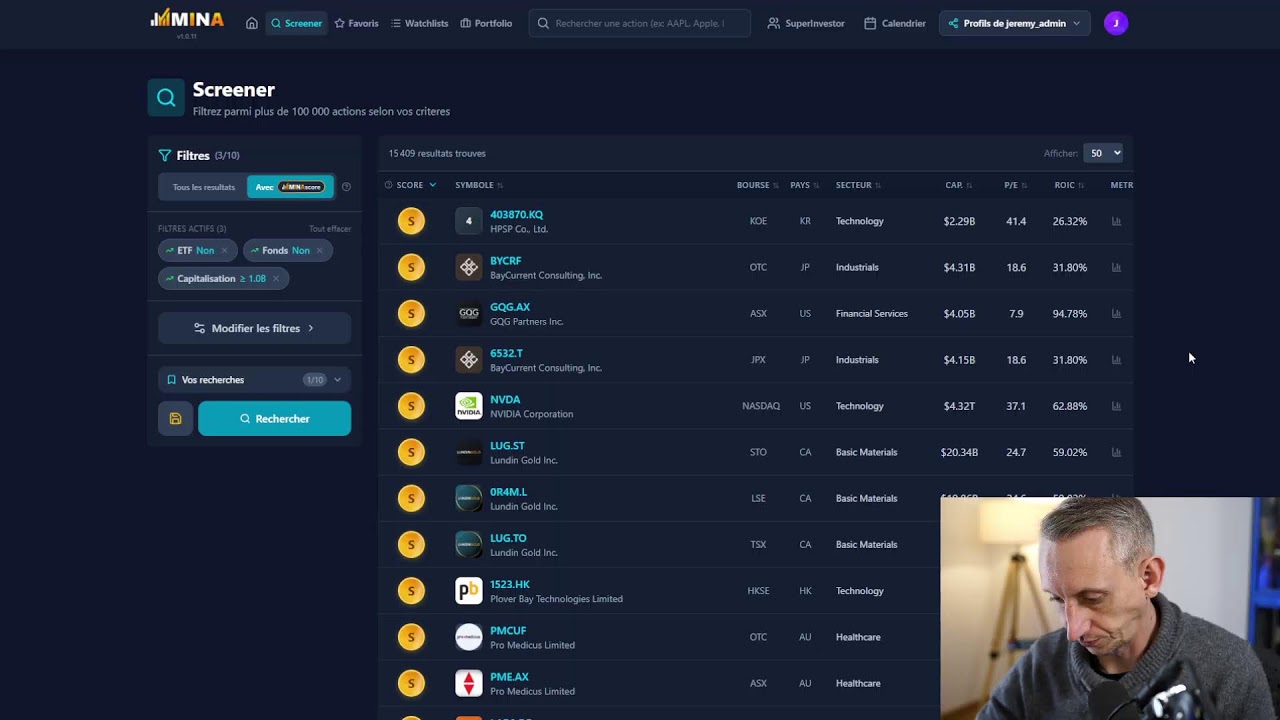Screen dimensions: 1280x720
Task: Sort by CAP. column
Action: coord(958,185)
